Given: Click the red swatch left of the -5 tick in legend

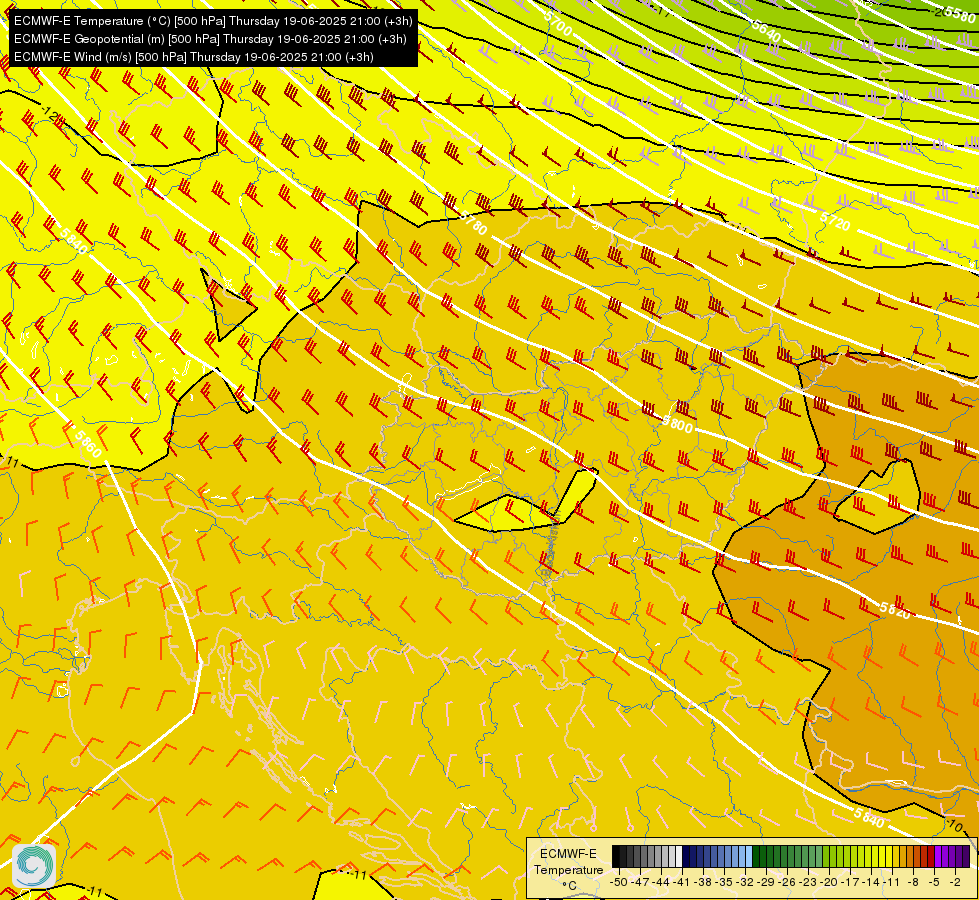Looking at the screenshot, I should (x=931, y=856).
